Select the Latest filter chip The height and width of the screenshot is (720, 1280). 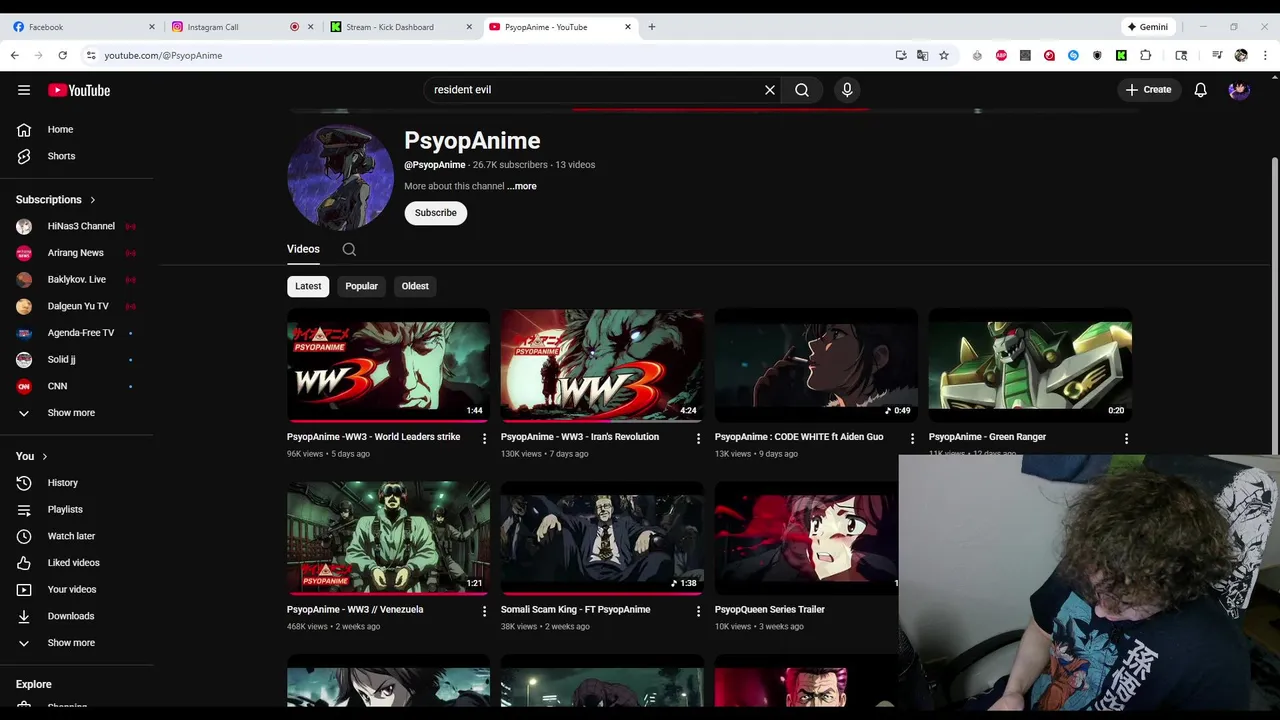[308, 286]
